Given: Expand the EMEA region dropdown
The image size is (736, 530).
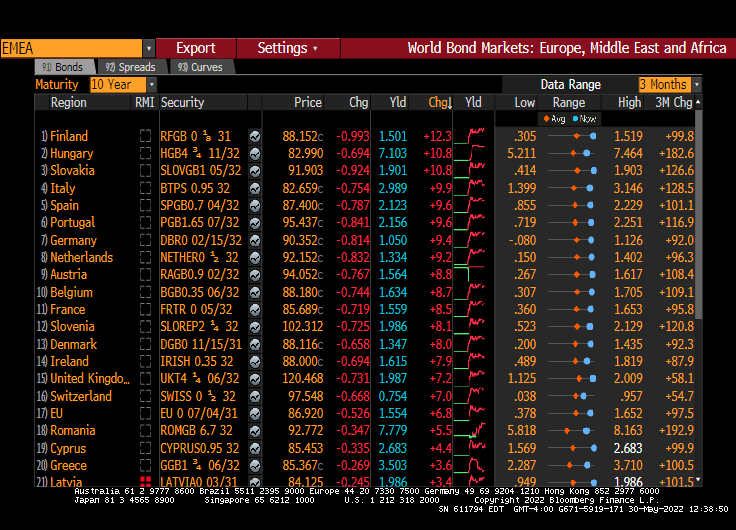Looking at the screenshot, I should click(x=149, y=48).
